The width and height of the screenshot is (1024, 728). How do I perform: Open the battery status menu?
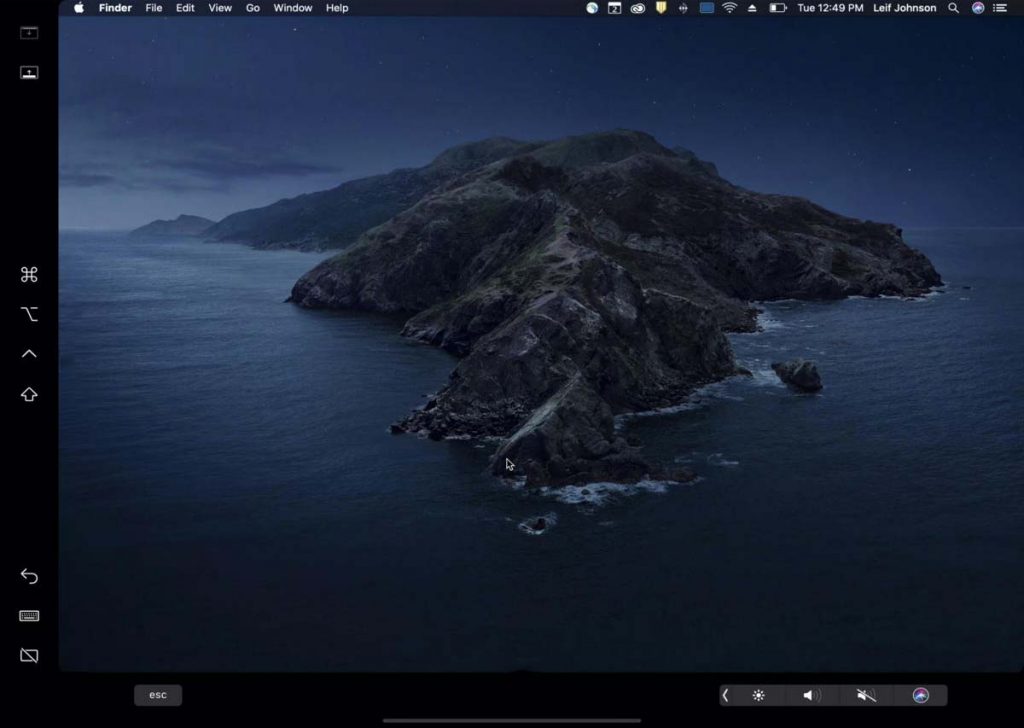pos(779,8)
